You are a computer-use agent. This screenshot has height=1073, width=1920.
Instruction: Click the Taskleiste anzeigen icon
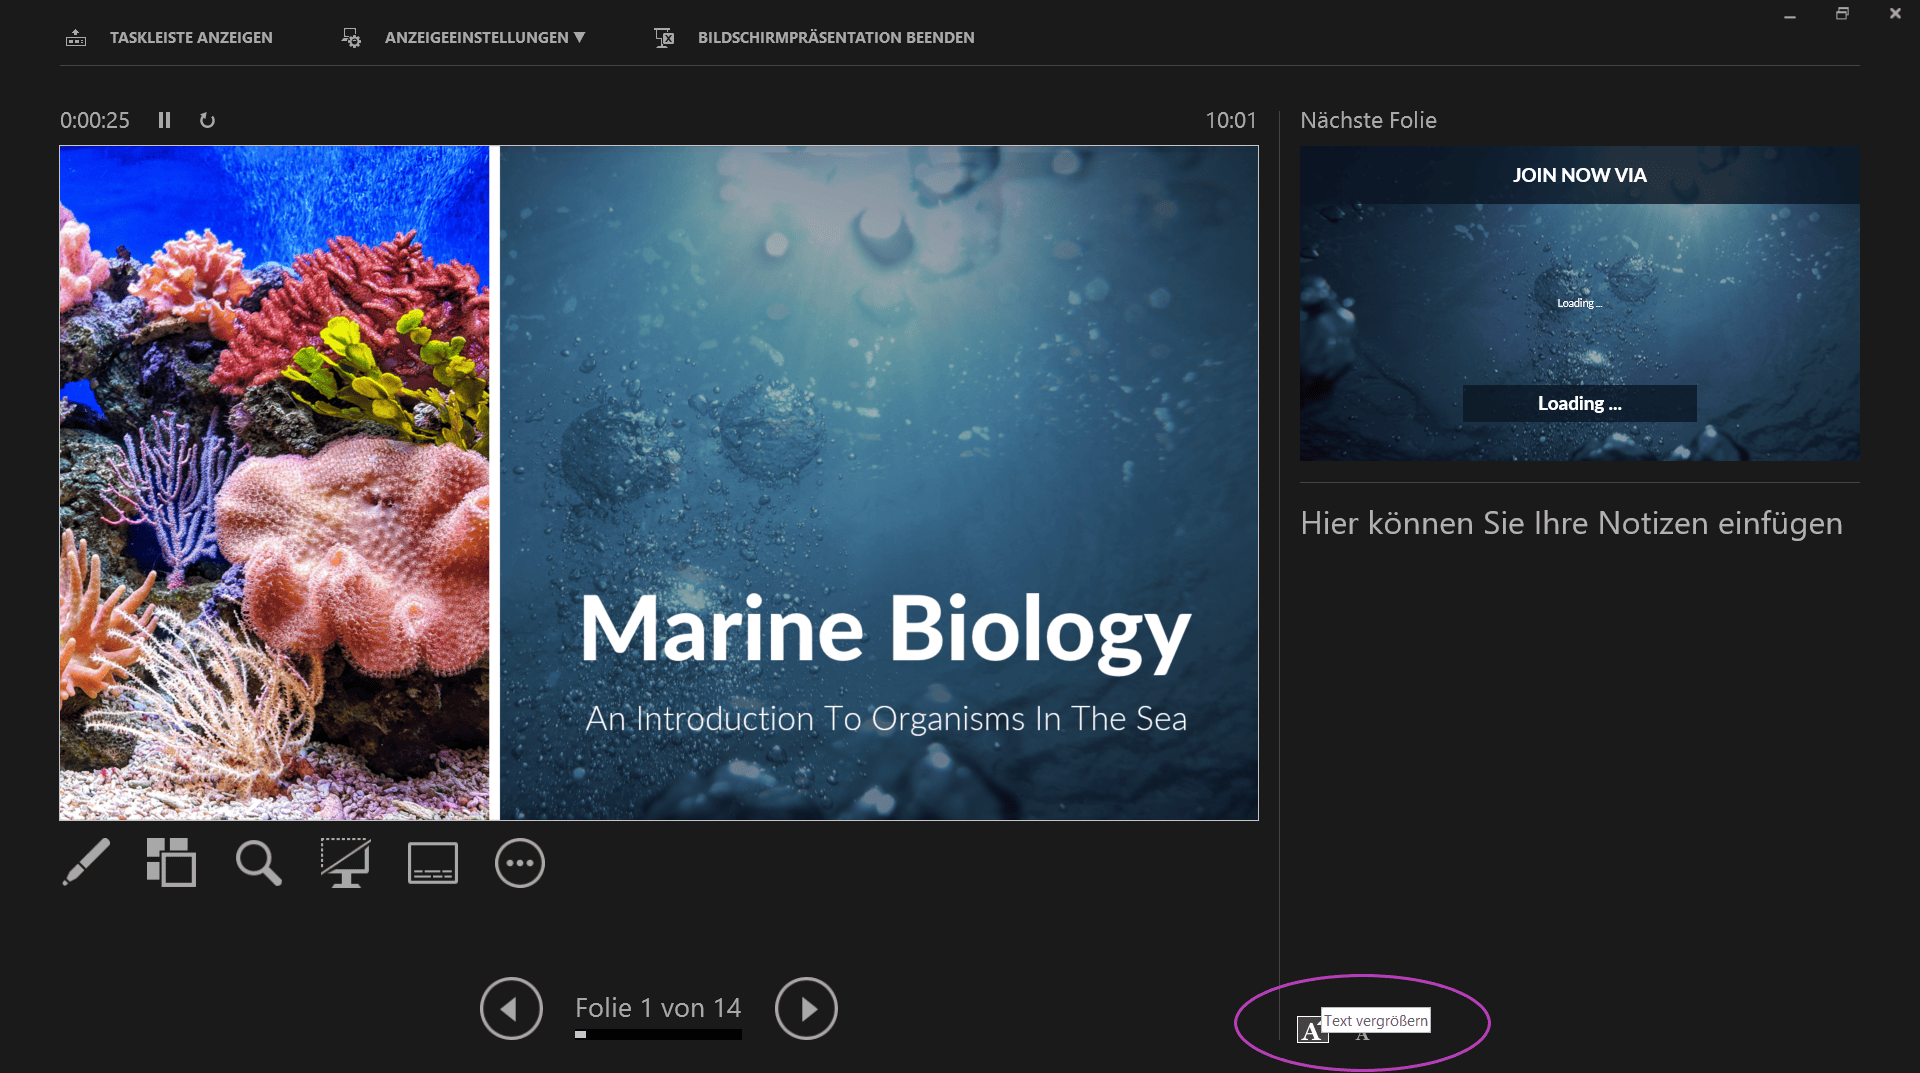(76, 38)
